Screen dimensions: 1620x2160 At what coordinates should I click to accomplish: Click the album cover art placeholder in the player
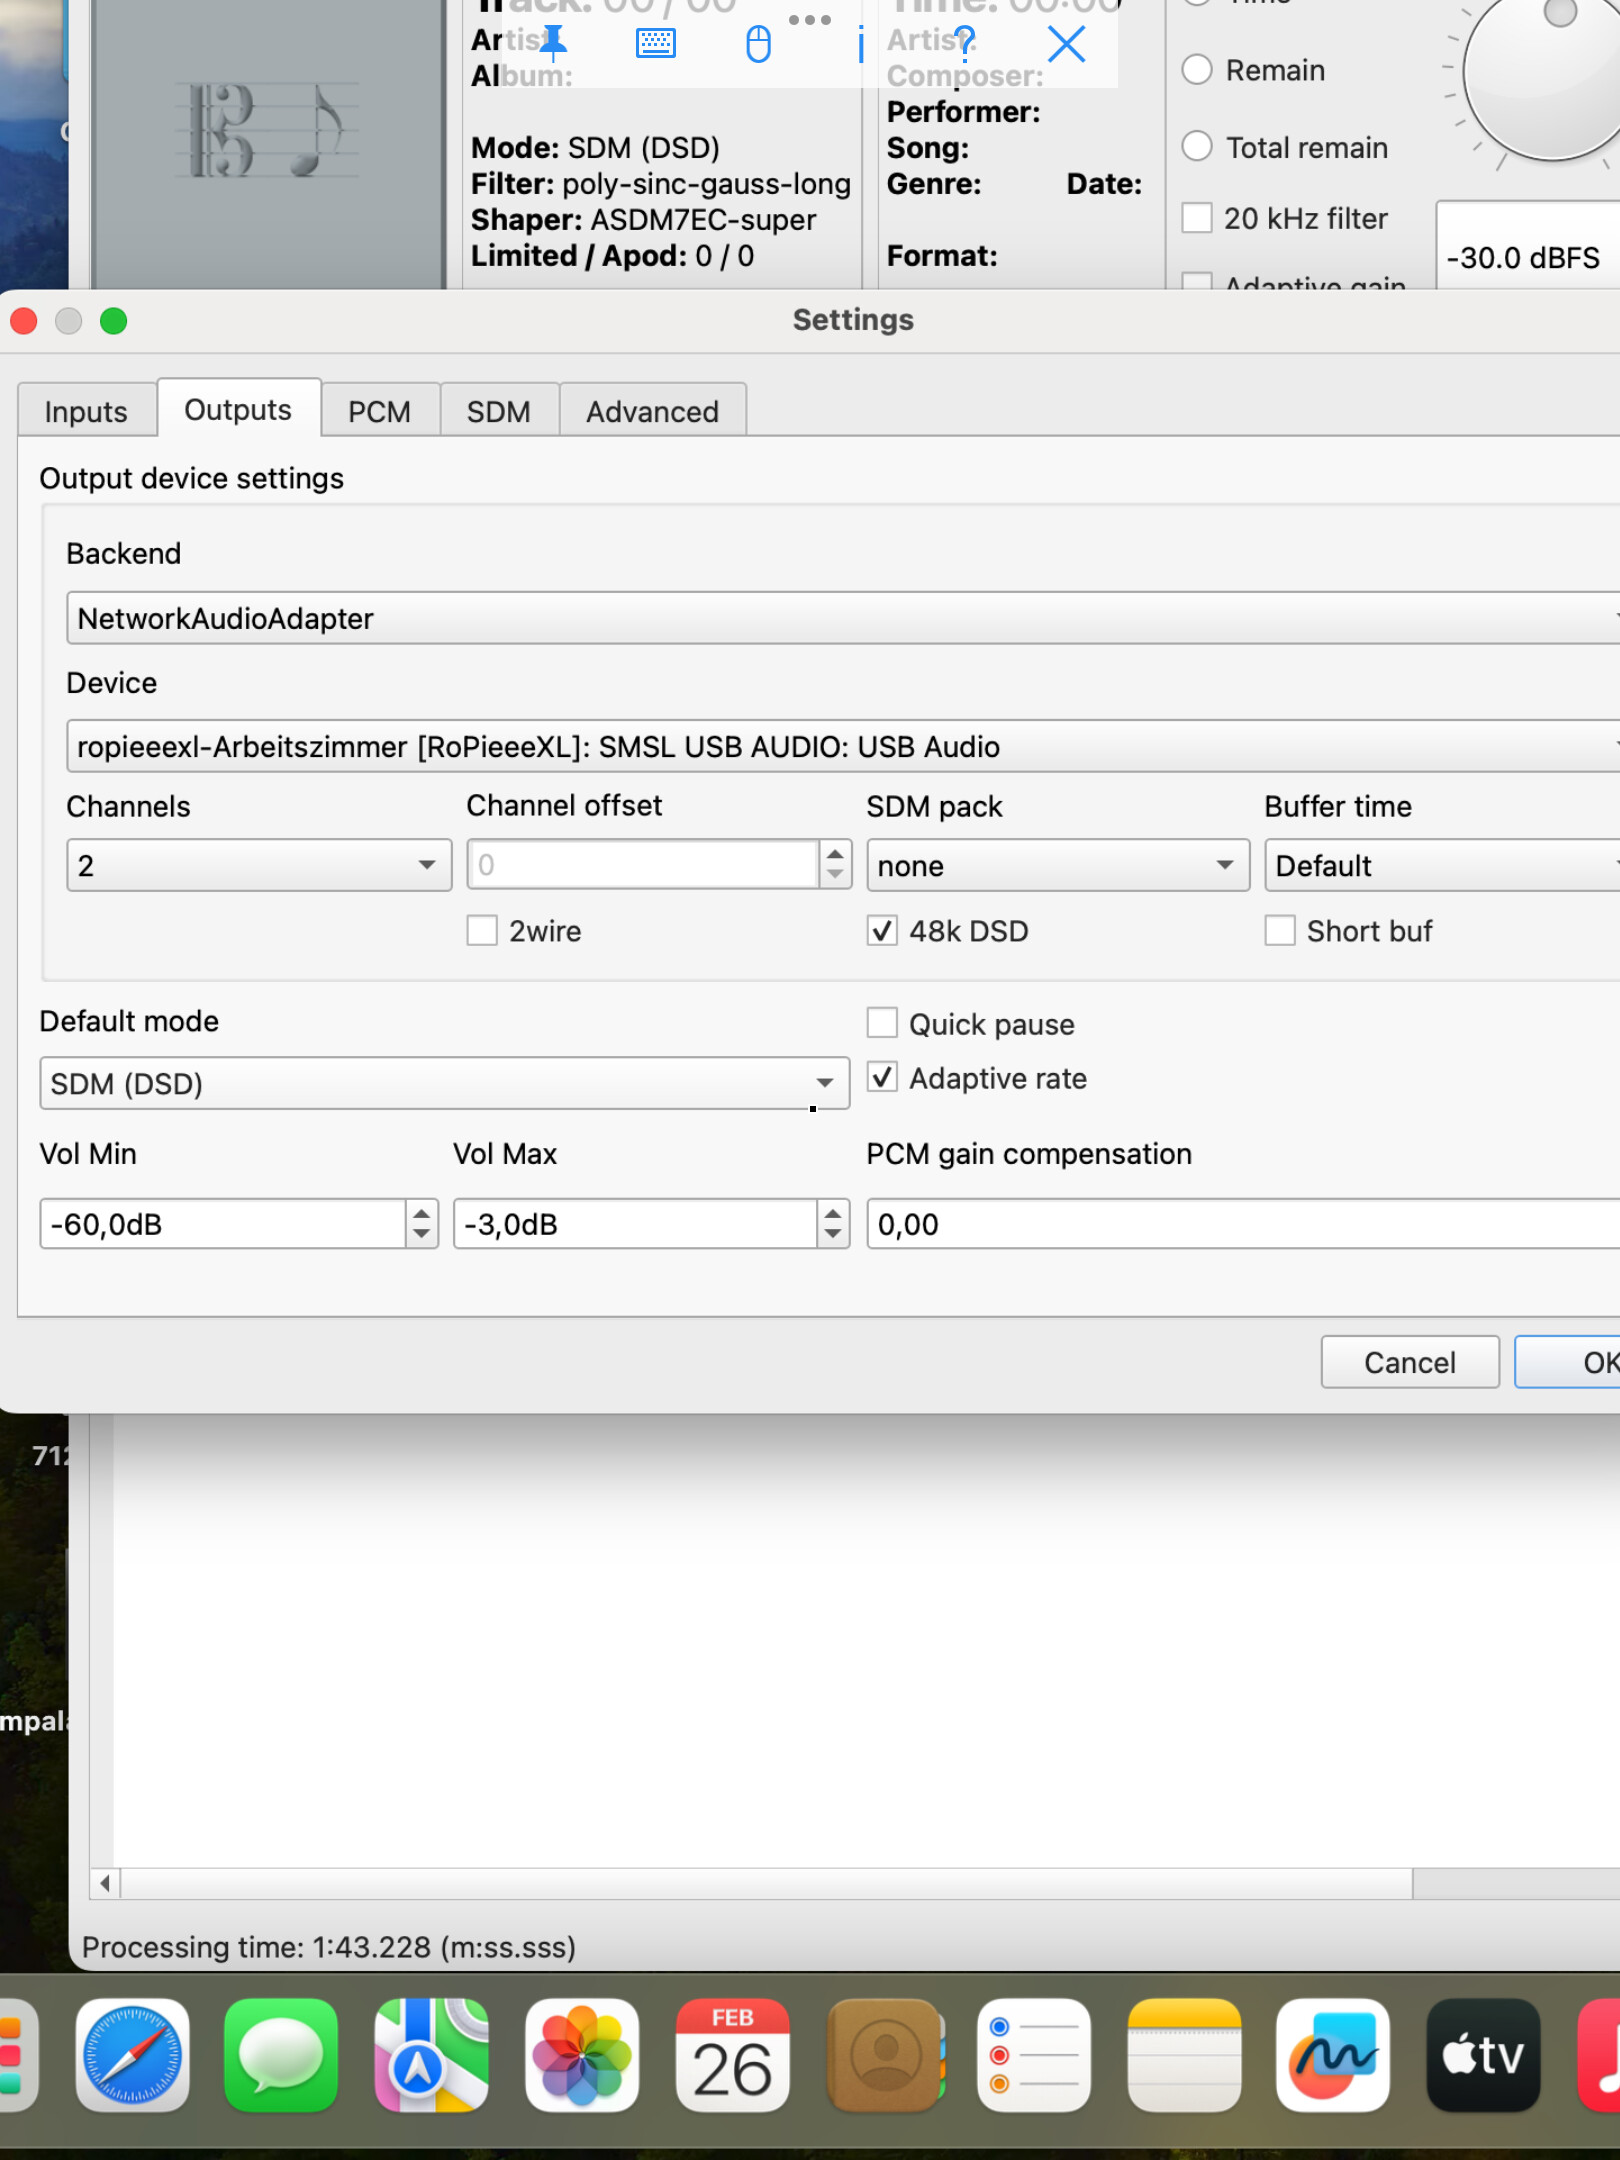(268, 144)
